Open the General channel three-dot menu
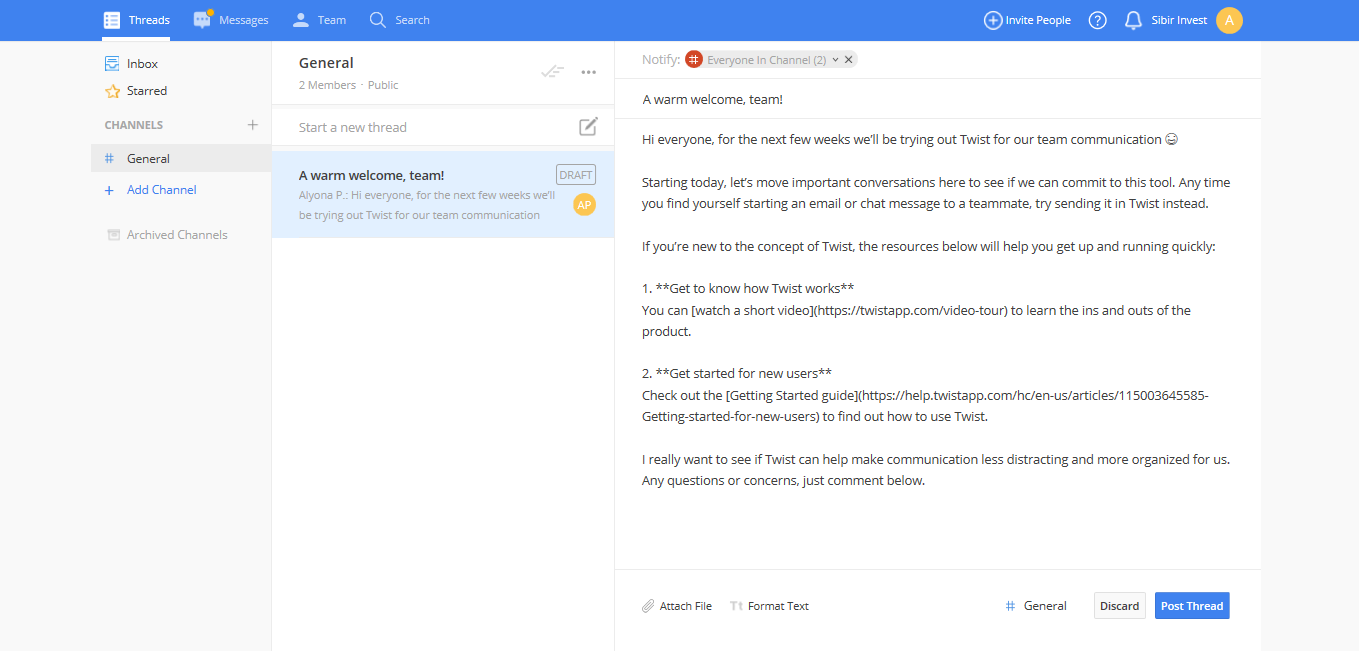The image size is (1359, 651). 589,72
